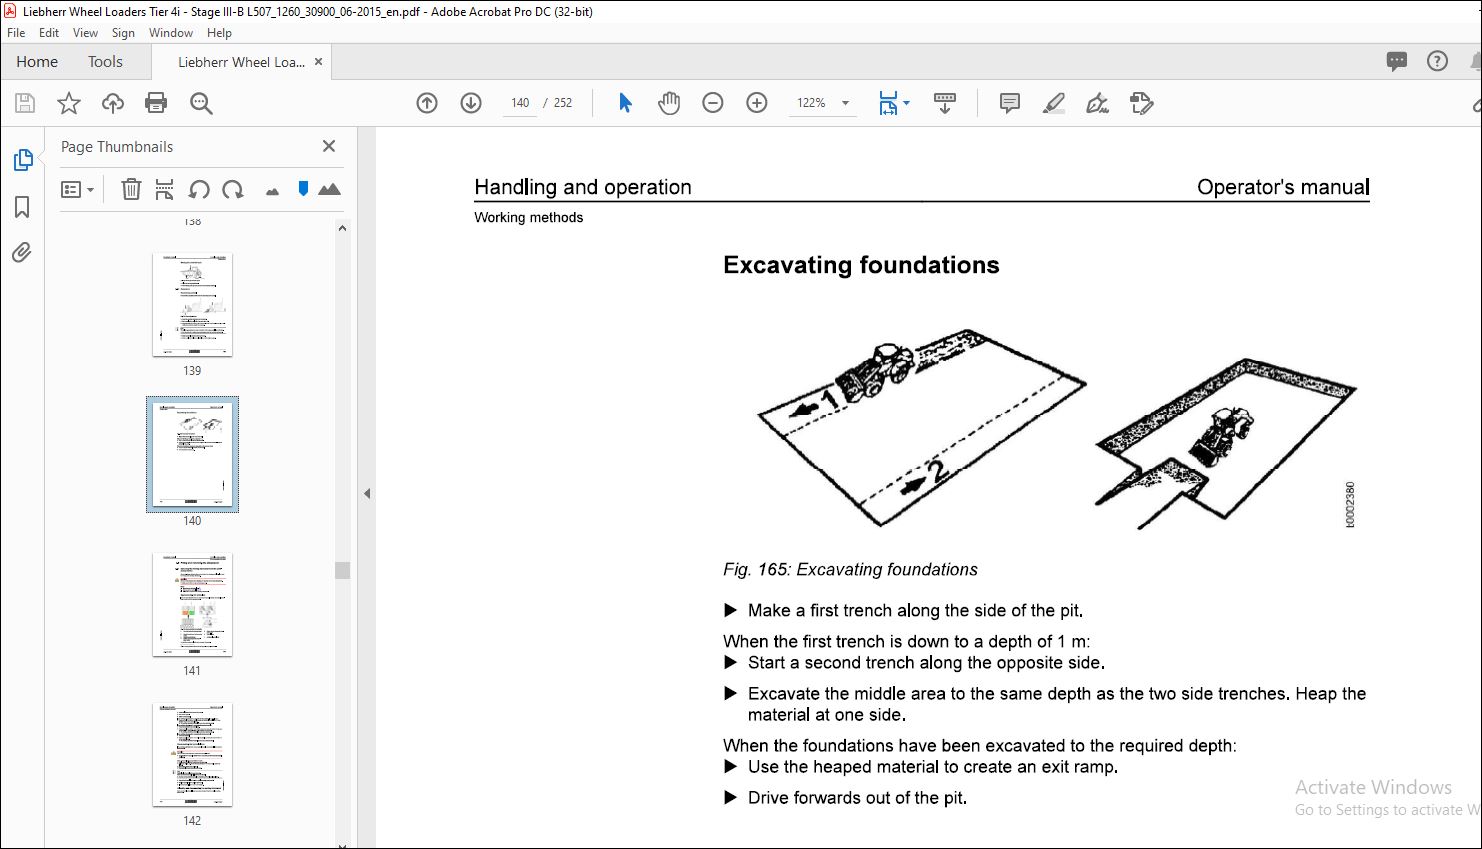Close the Liebherr document tab
The height and width of the screenshot is (849, 1482).
(x=319, y=62)
